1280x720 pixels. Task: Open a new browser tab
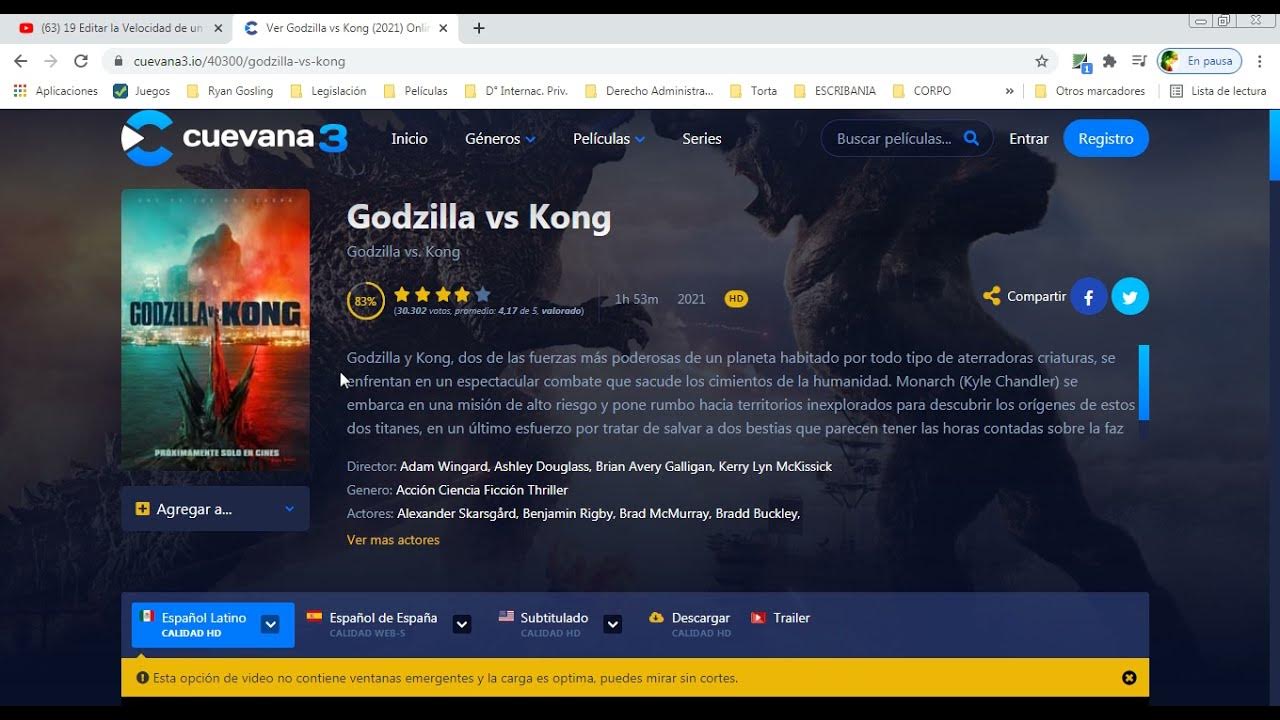479,28
